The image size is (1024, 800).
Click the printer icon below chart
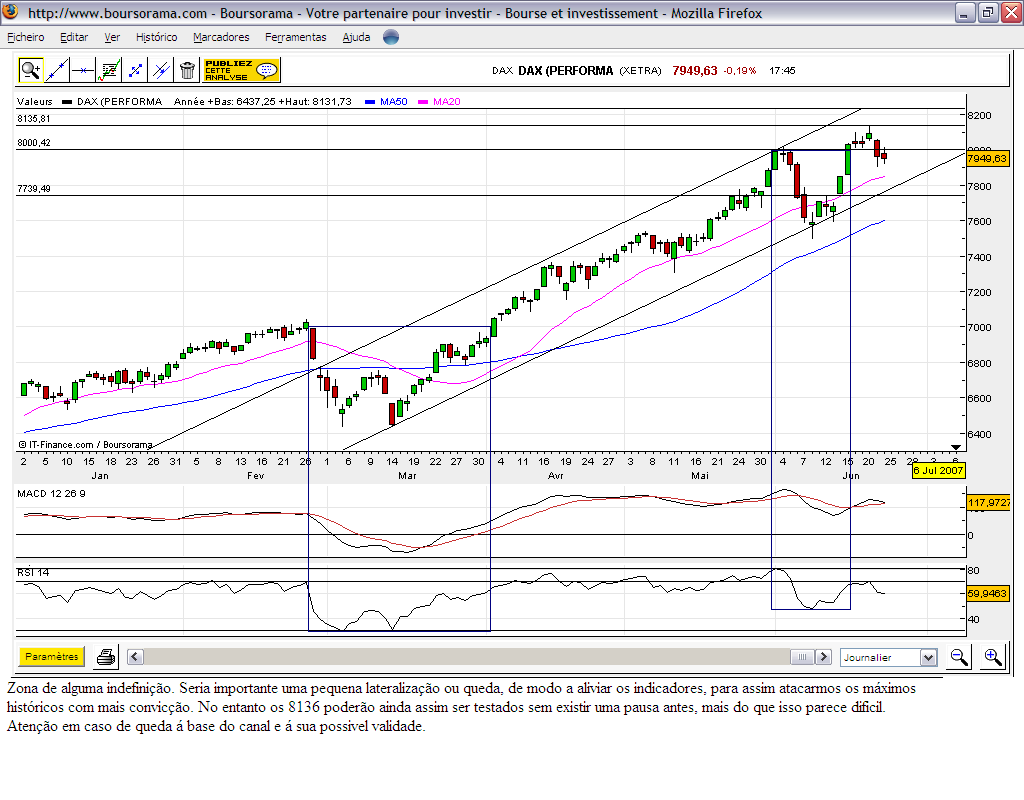[106, 657]
